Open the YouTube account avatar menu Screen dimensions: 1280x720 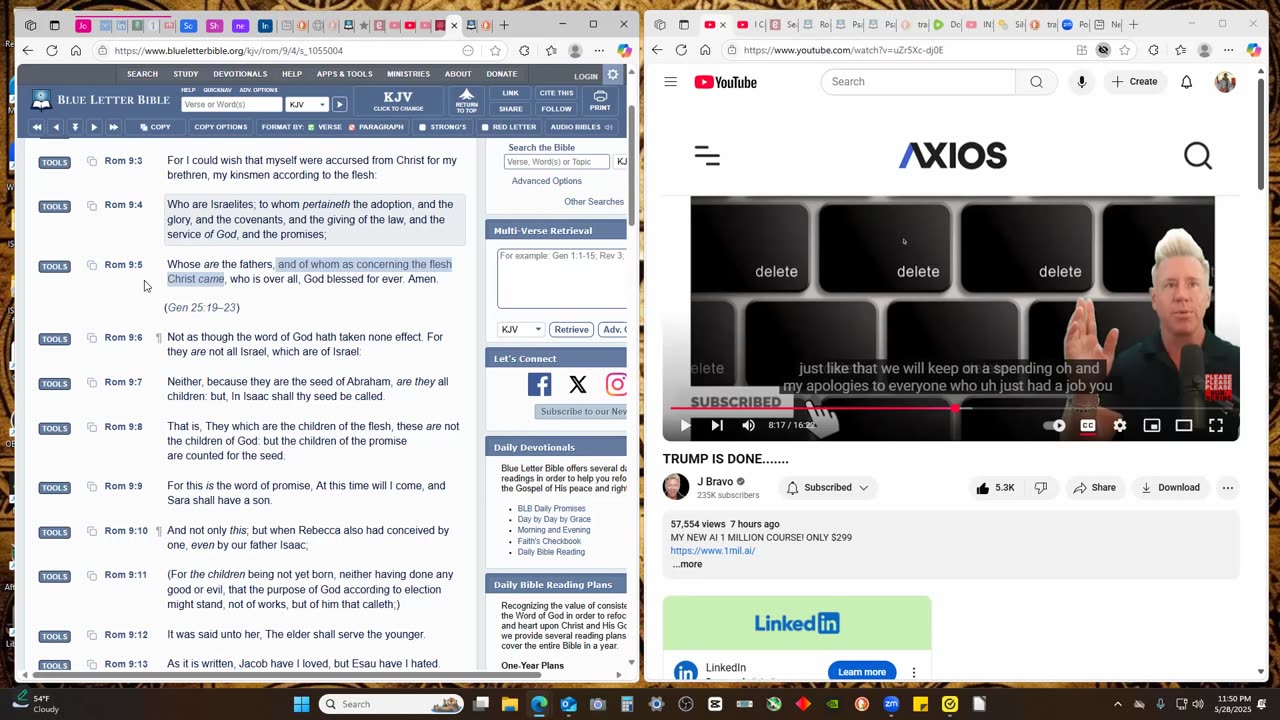click(x=1225, y=82)
